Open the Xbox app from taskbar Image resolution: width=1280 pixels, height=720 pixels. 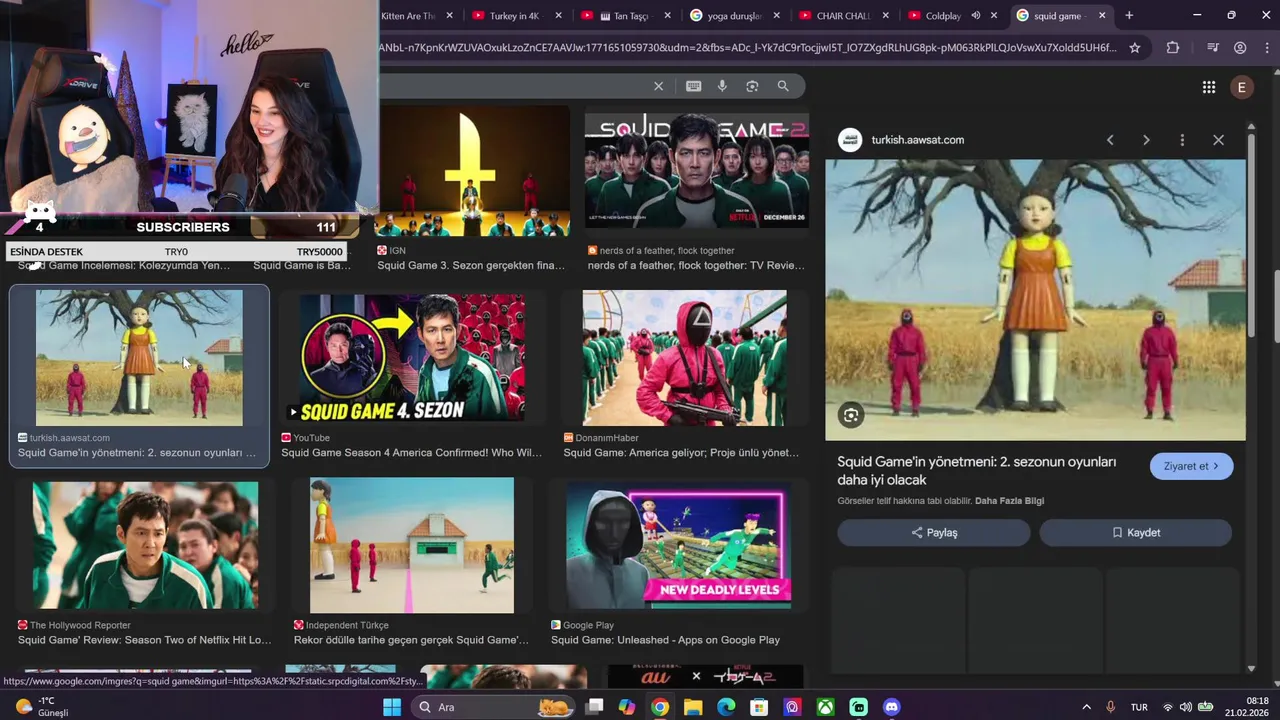(x=825, y=707)
